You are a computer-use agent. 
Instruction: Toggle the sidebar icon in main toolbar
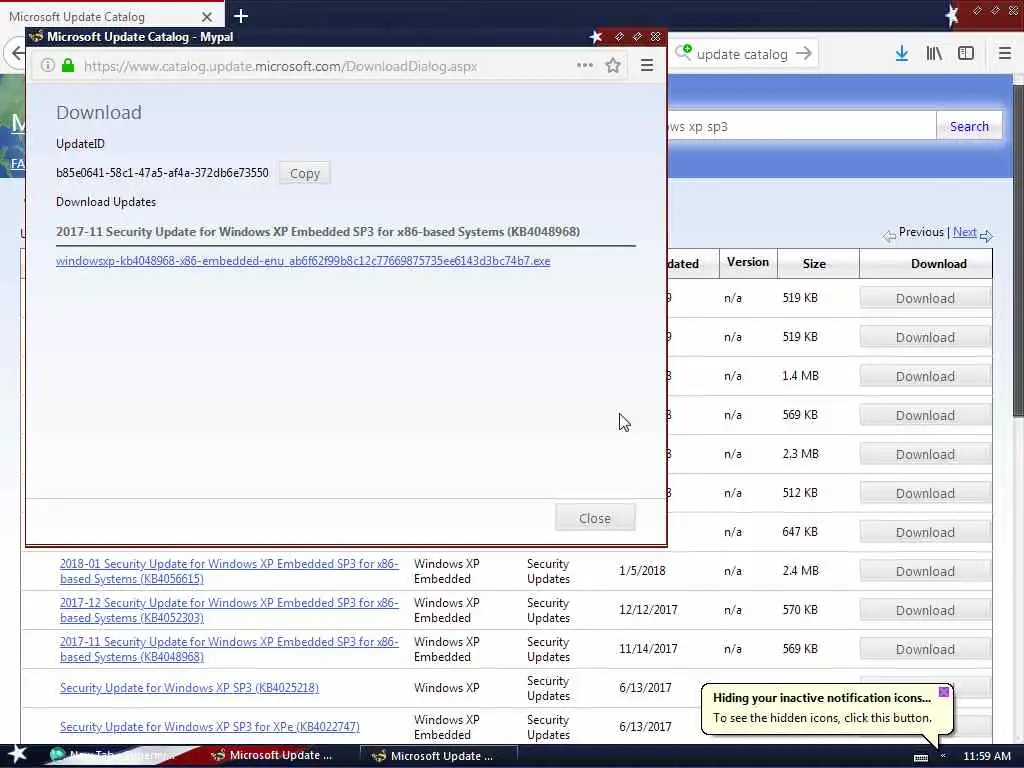(966, 54)
